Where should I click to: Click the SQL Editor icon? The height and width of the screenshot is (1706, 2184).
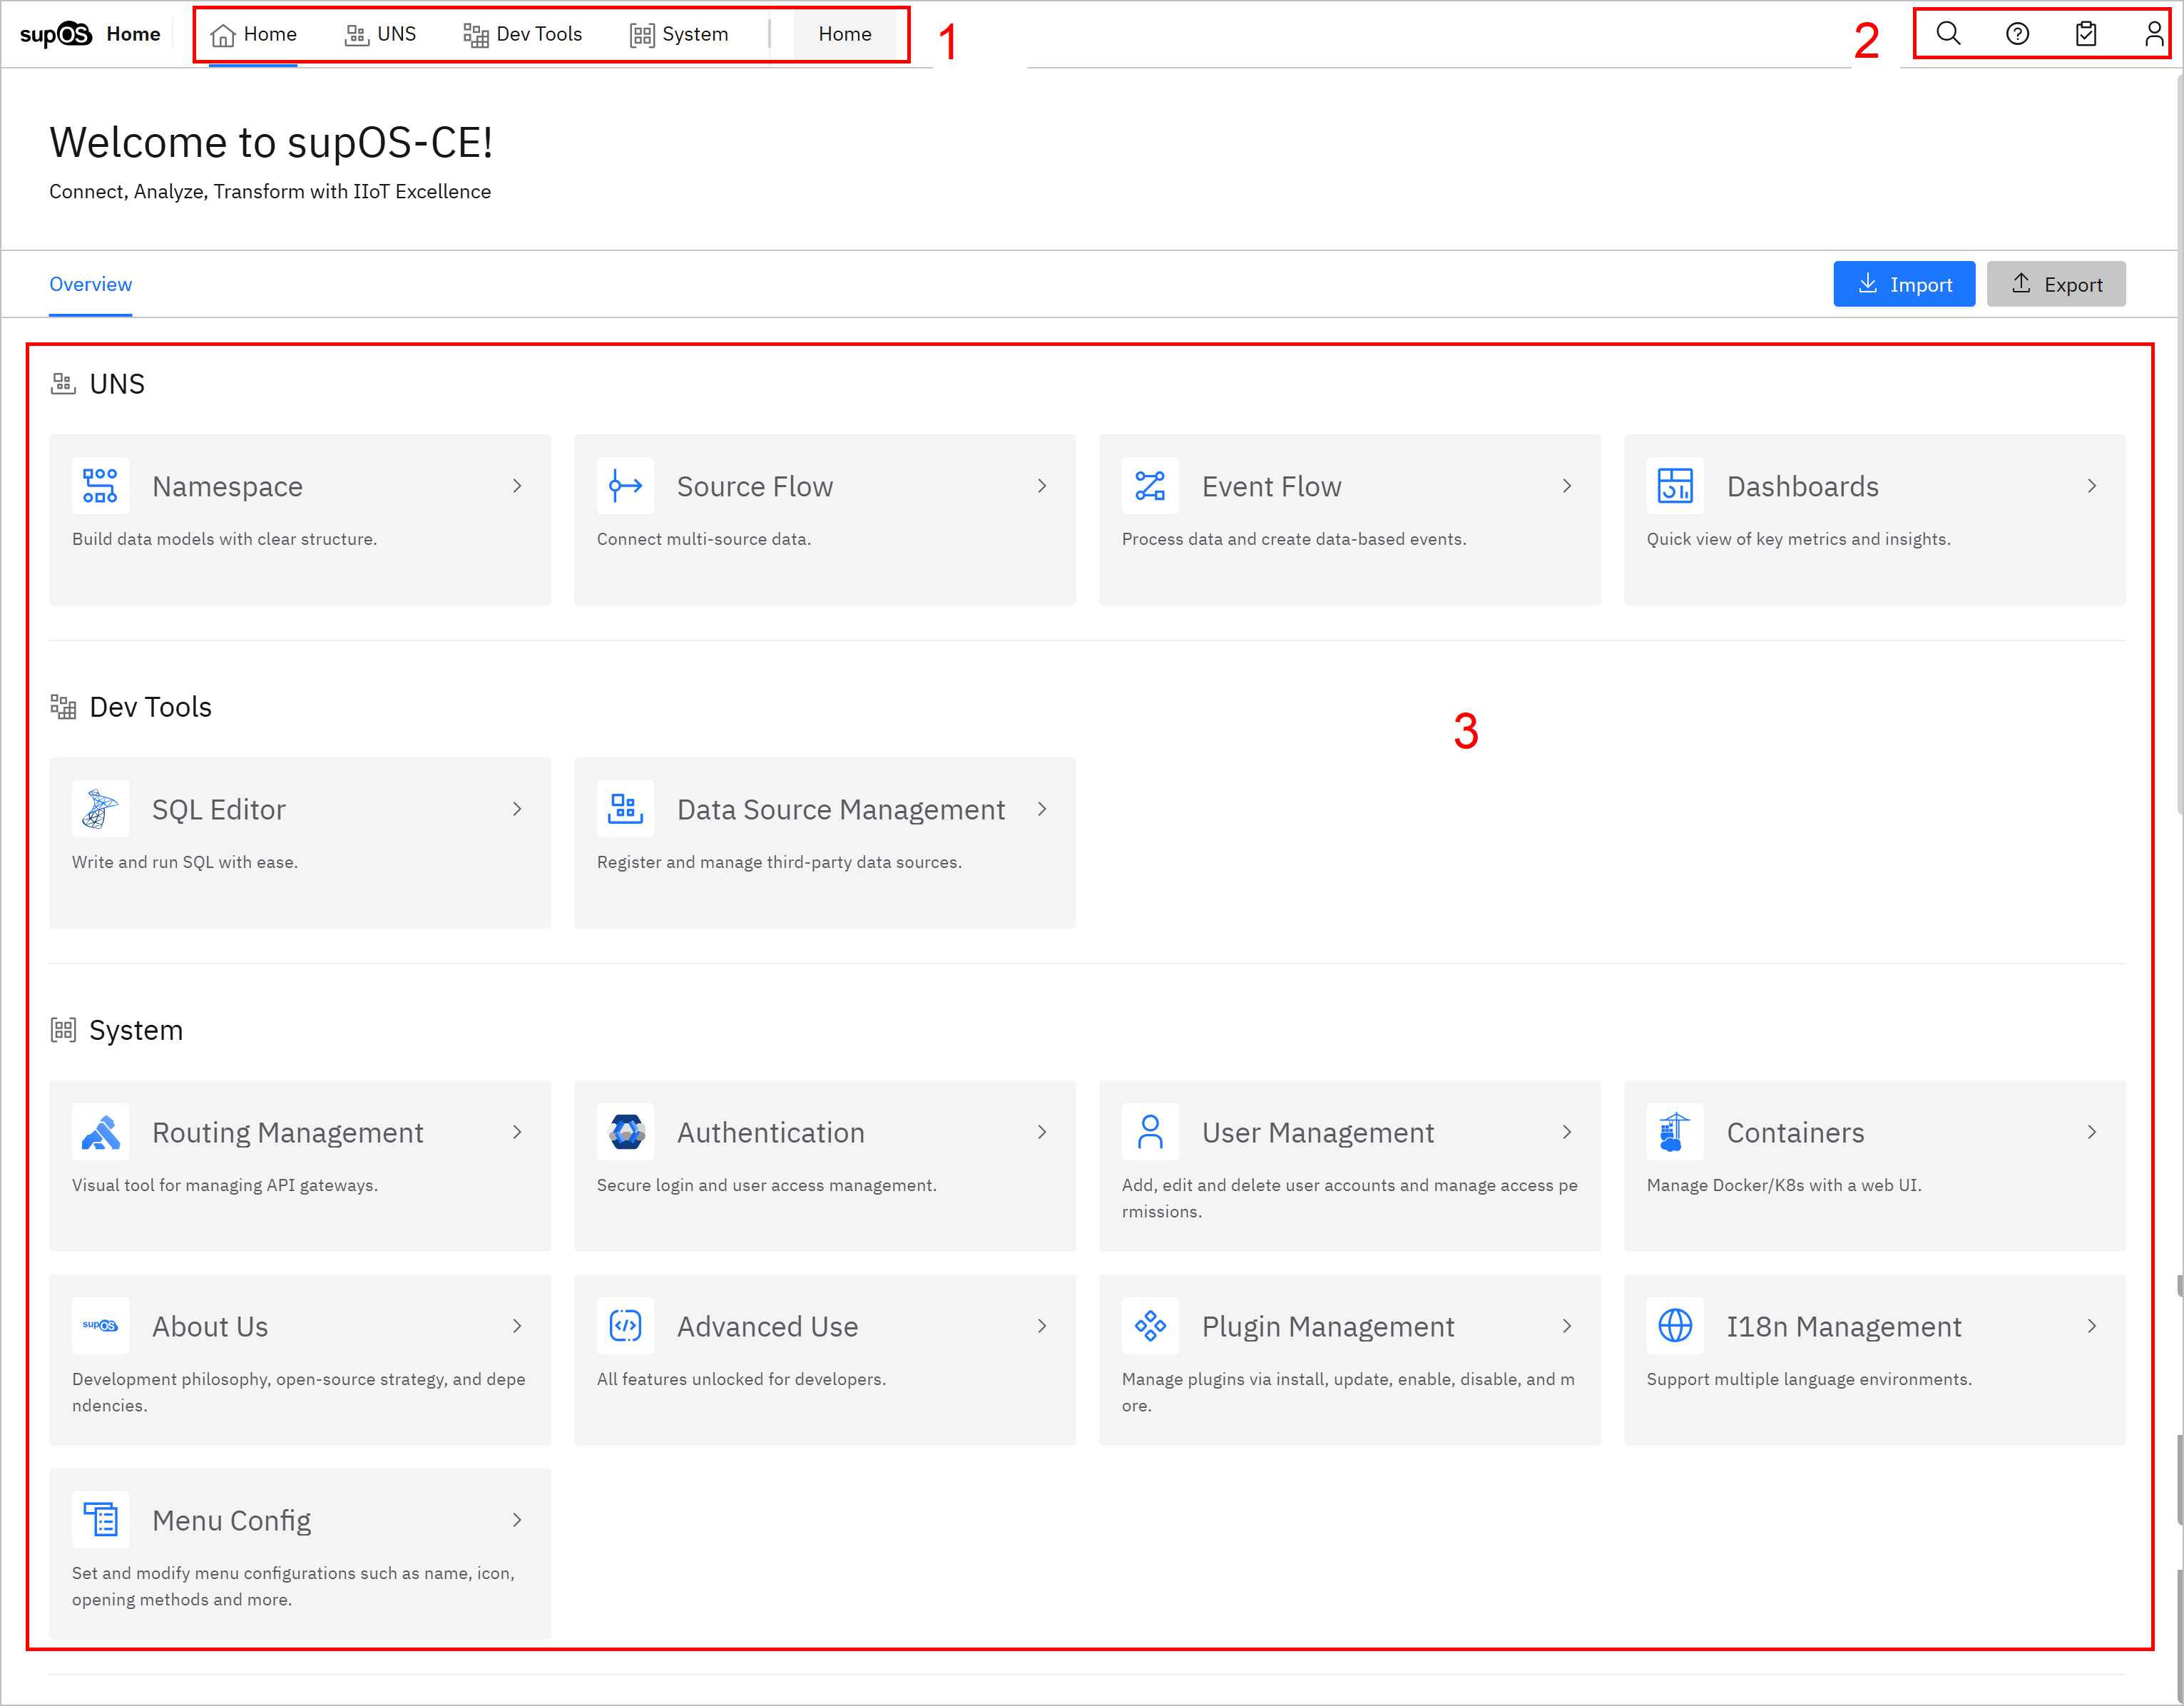100,809
